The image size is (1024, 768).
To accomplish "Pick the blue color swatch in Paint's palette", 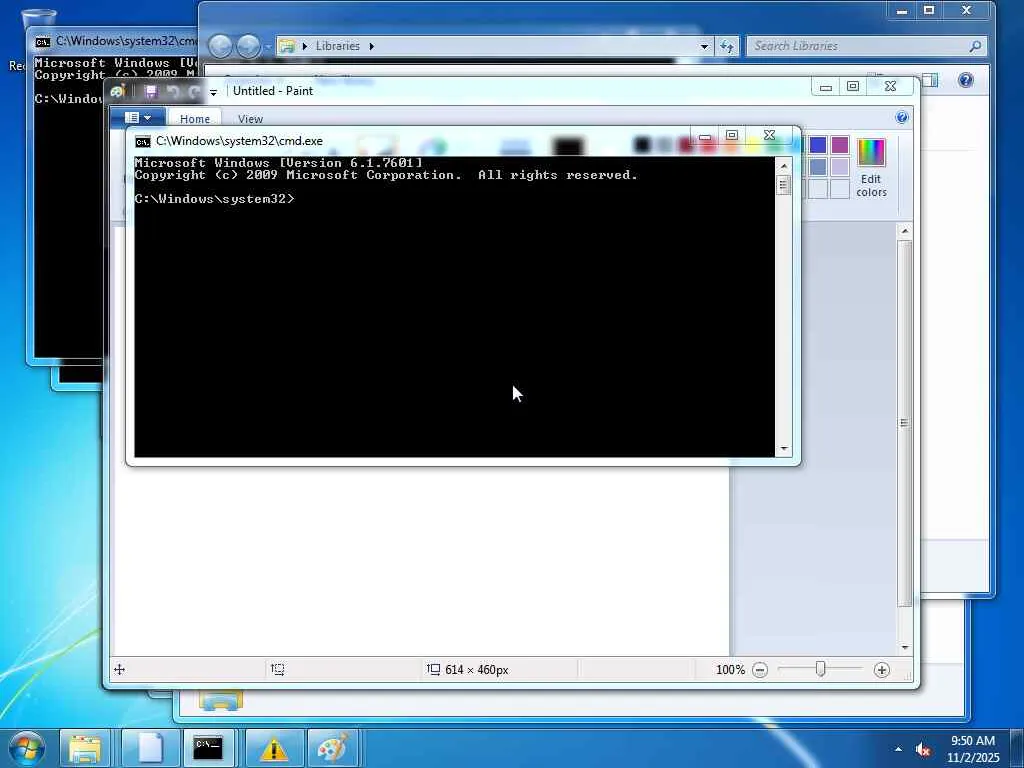I will [x=818, y=145].
